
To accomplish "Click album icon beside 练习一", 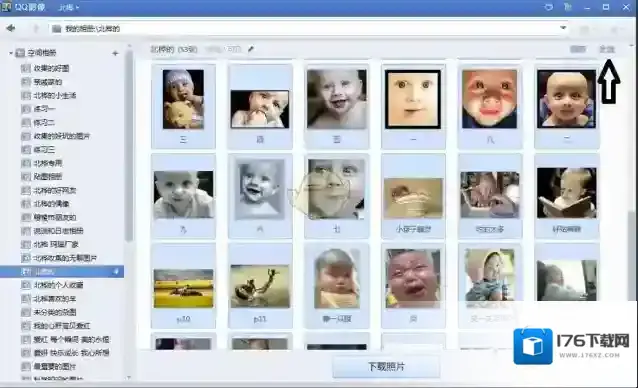I will (26, 109).
